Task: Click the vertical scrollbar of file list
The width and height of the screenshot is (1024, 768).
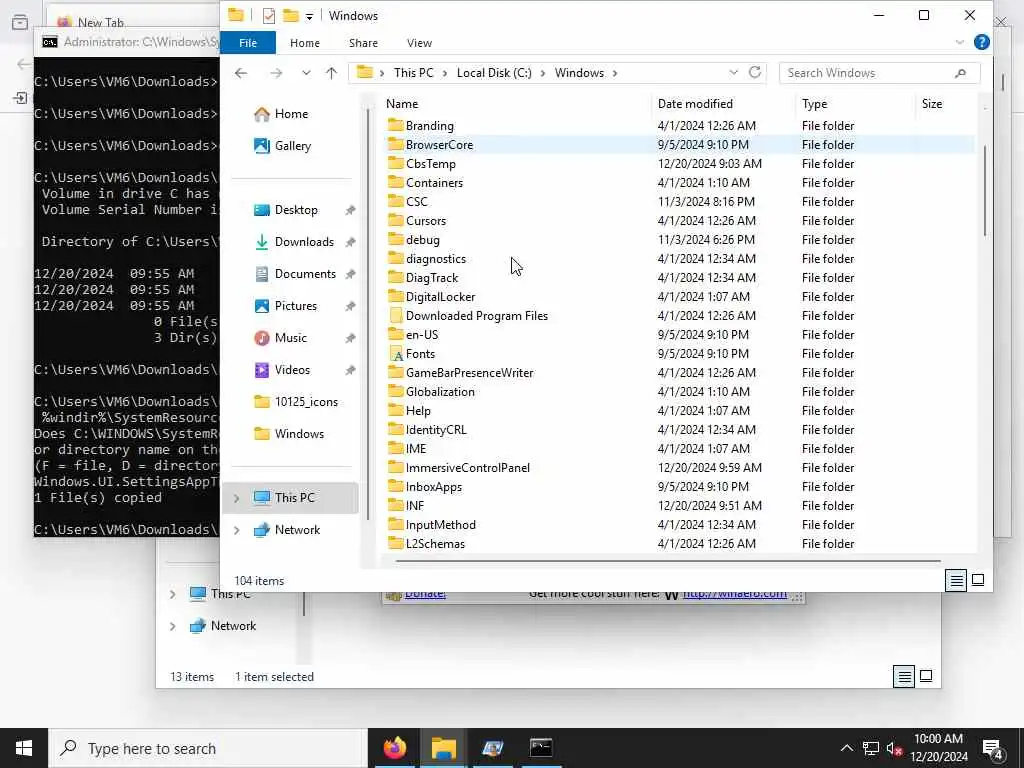Action: [x=985, y=189]
